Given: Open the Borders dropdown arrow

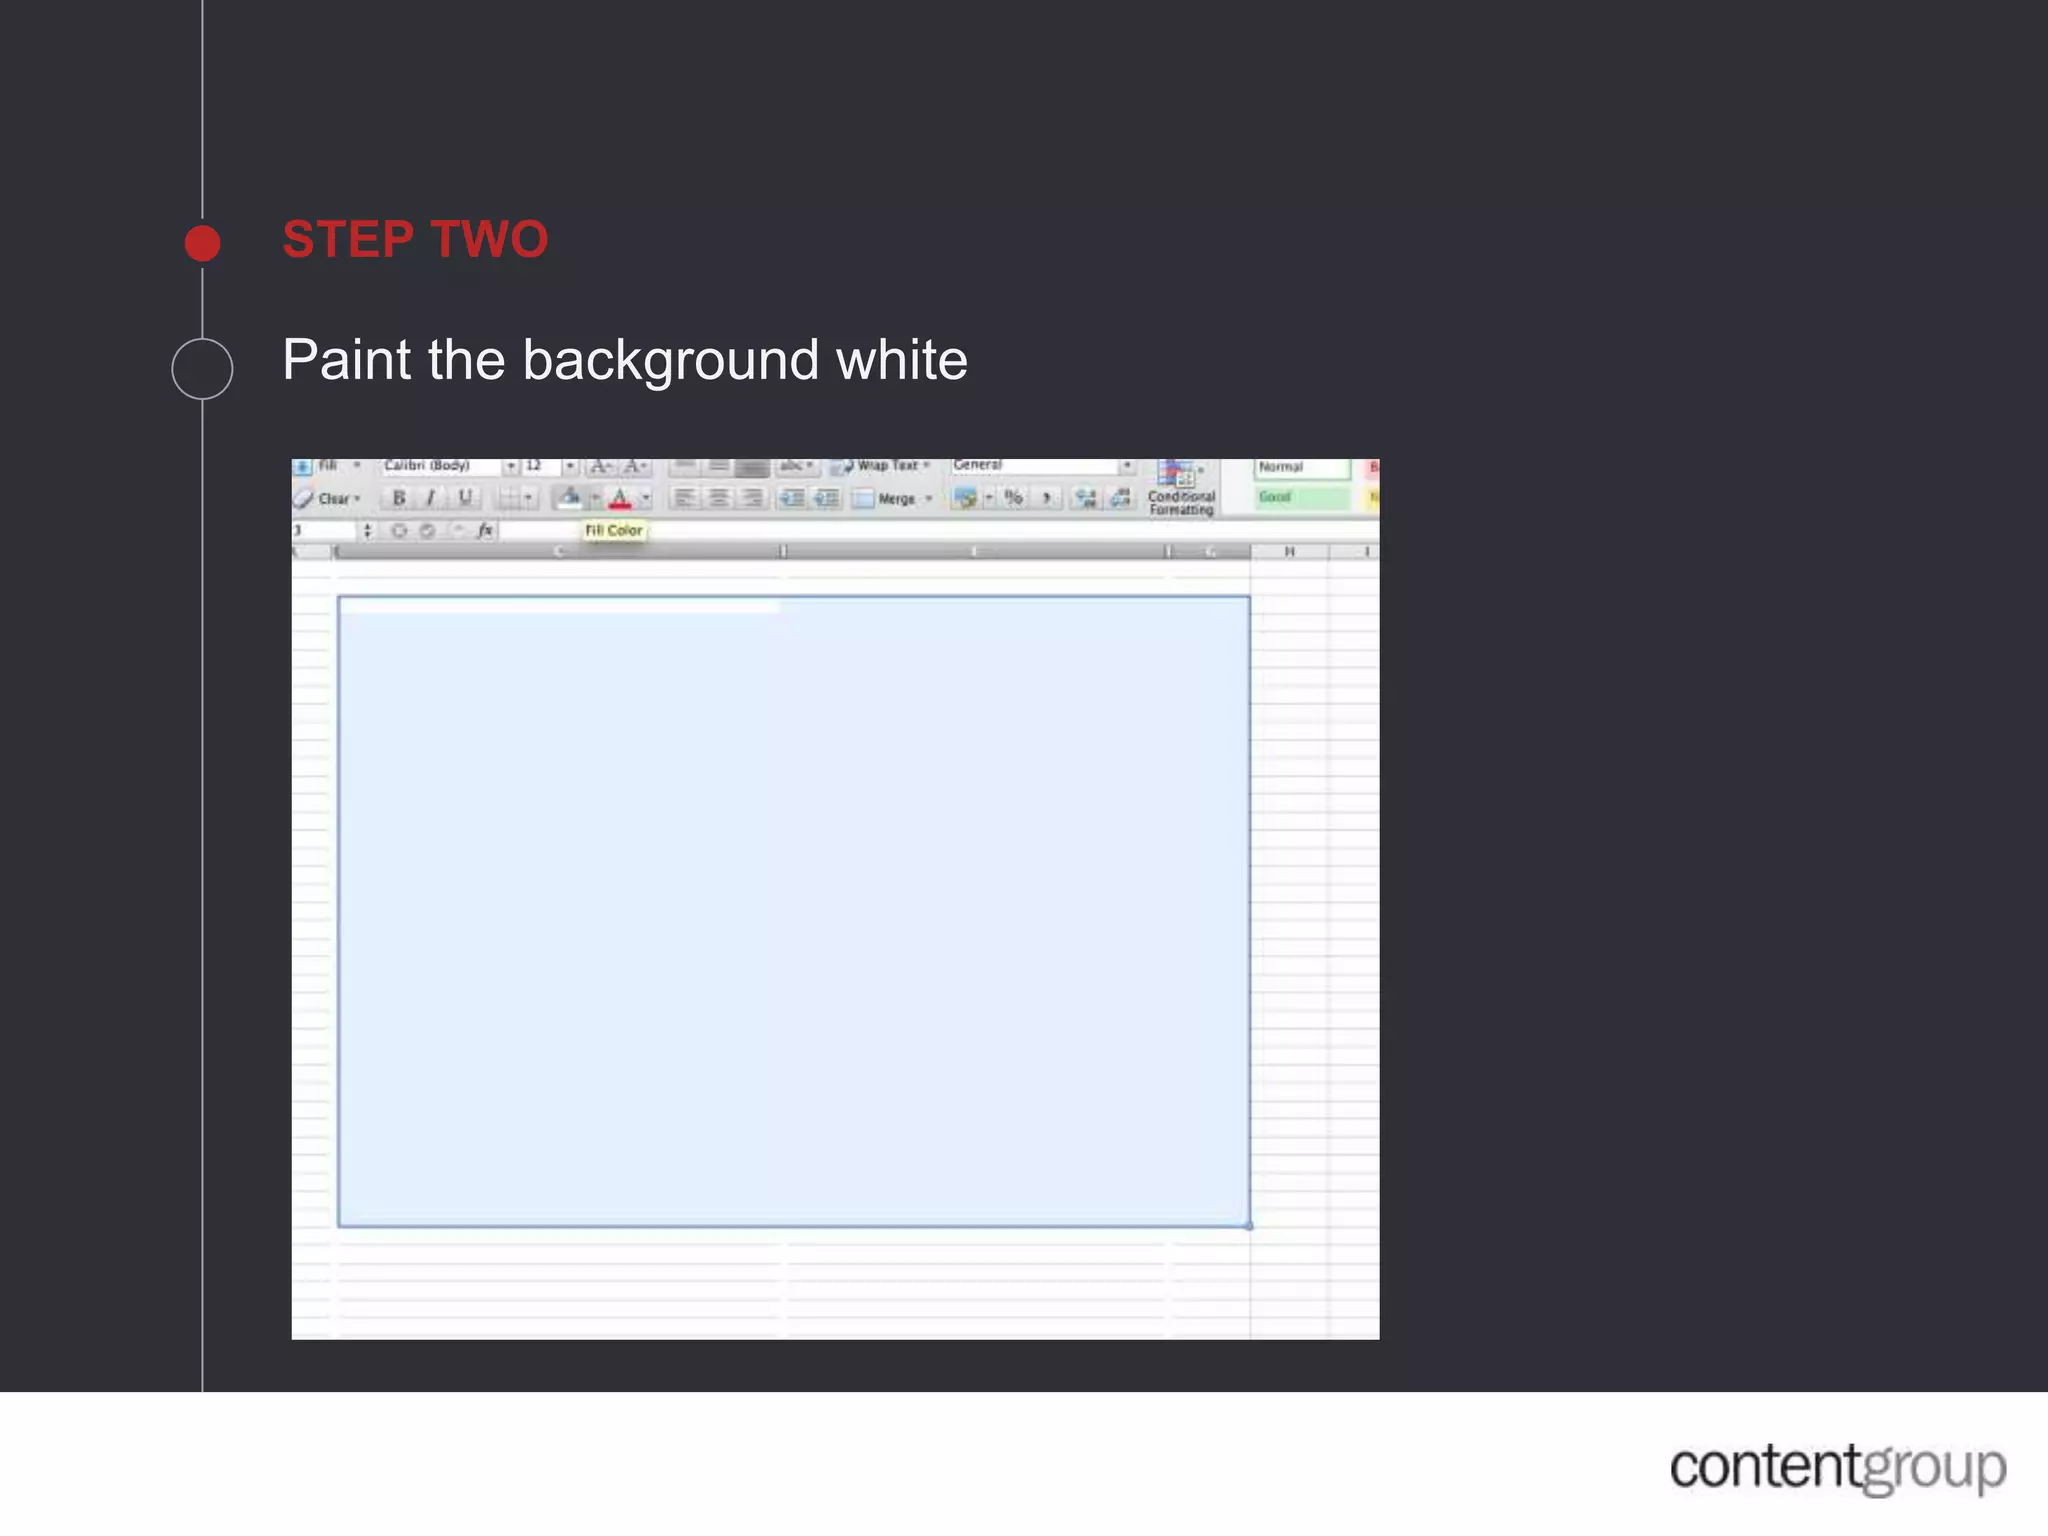Looking at the screenshot, I should pos(529,498).
